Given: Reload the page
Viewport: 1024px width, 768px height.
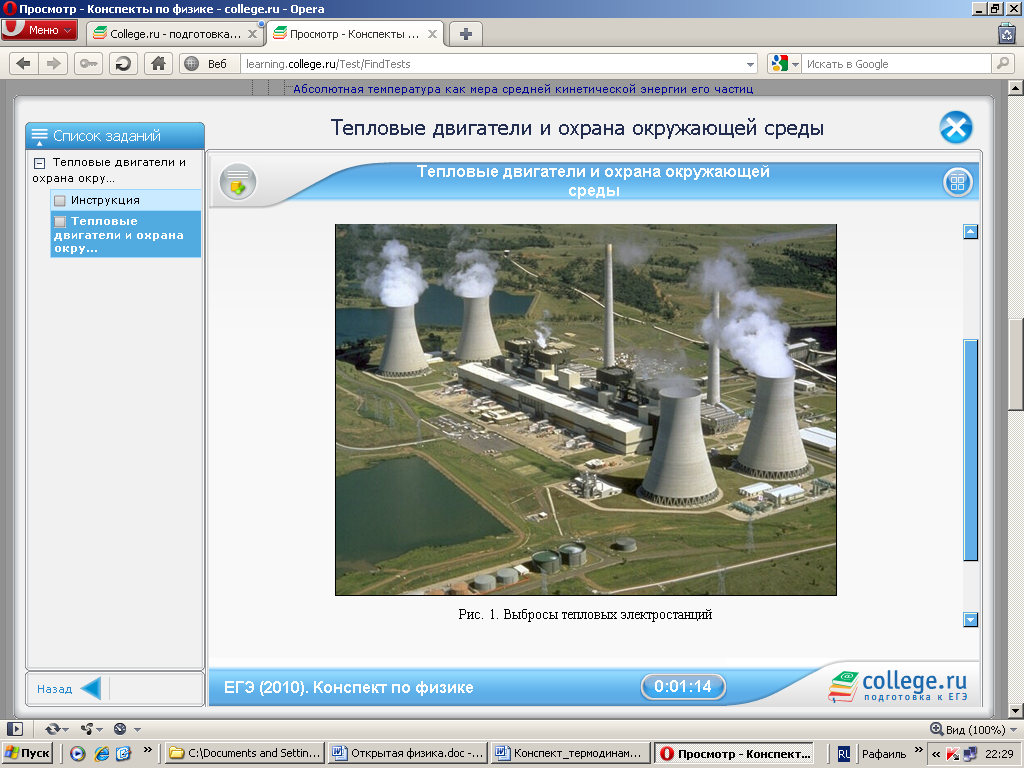Looking at the screenshot, I should coord(123,63).
